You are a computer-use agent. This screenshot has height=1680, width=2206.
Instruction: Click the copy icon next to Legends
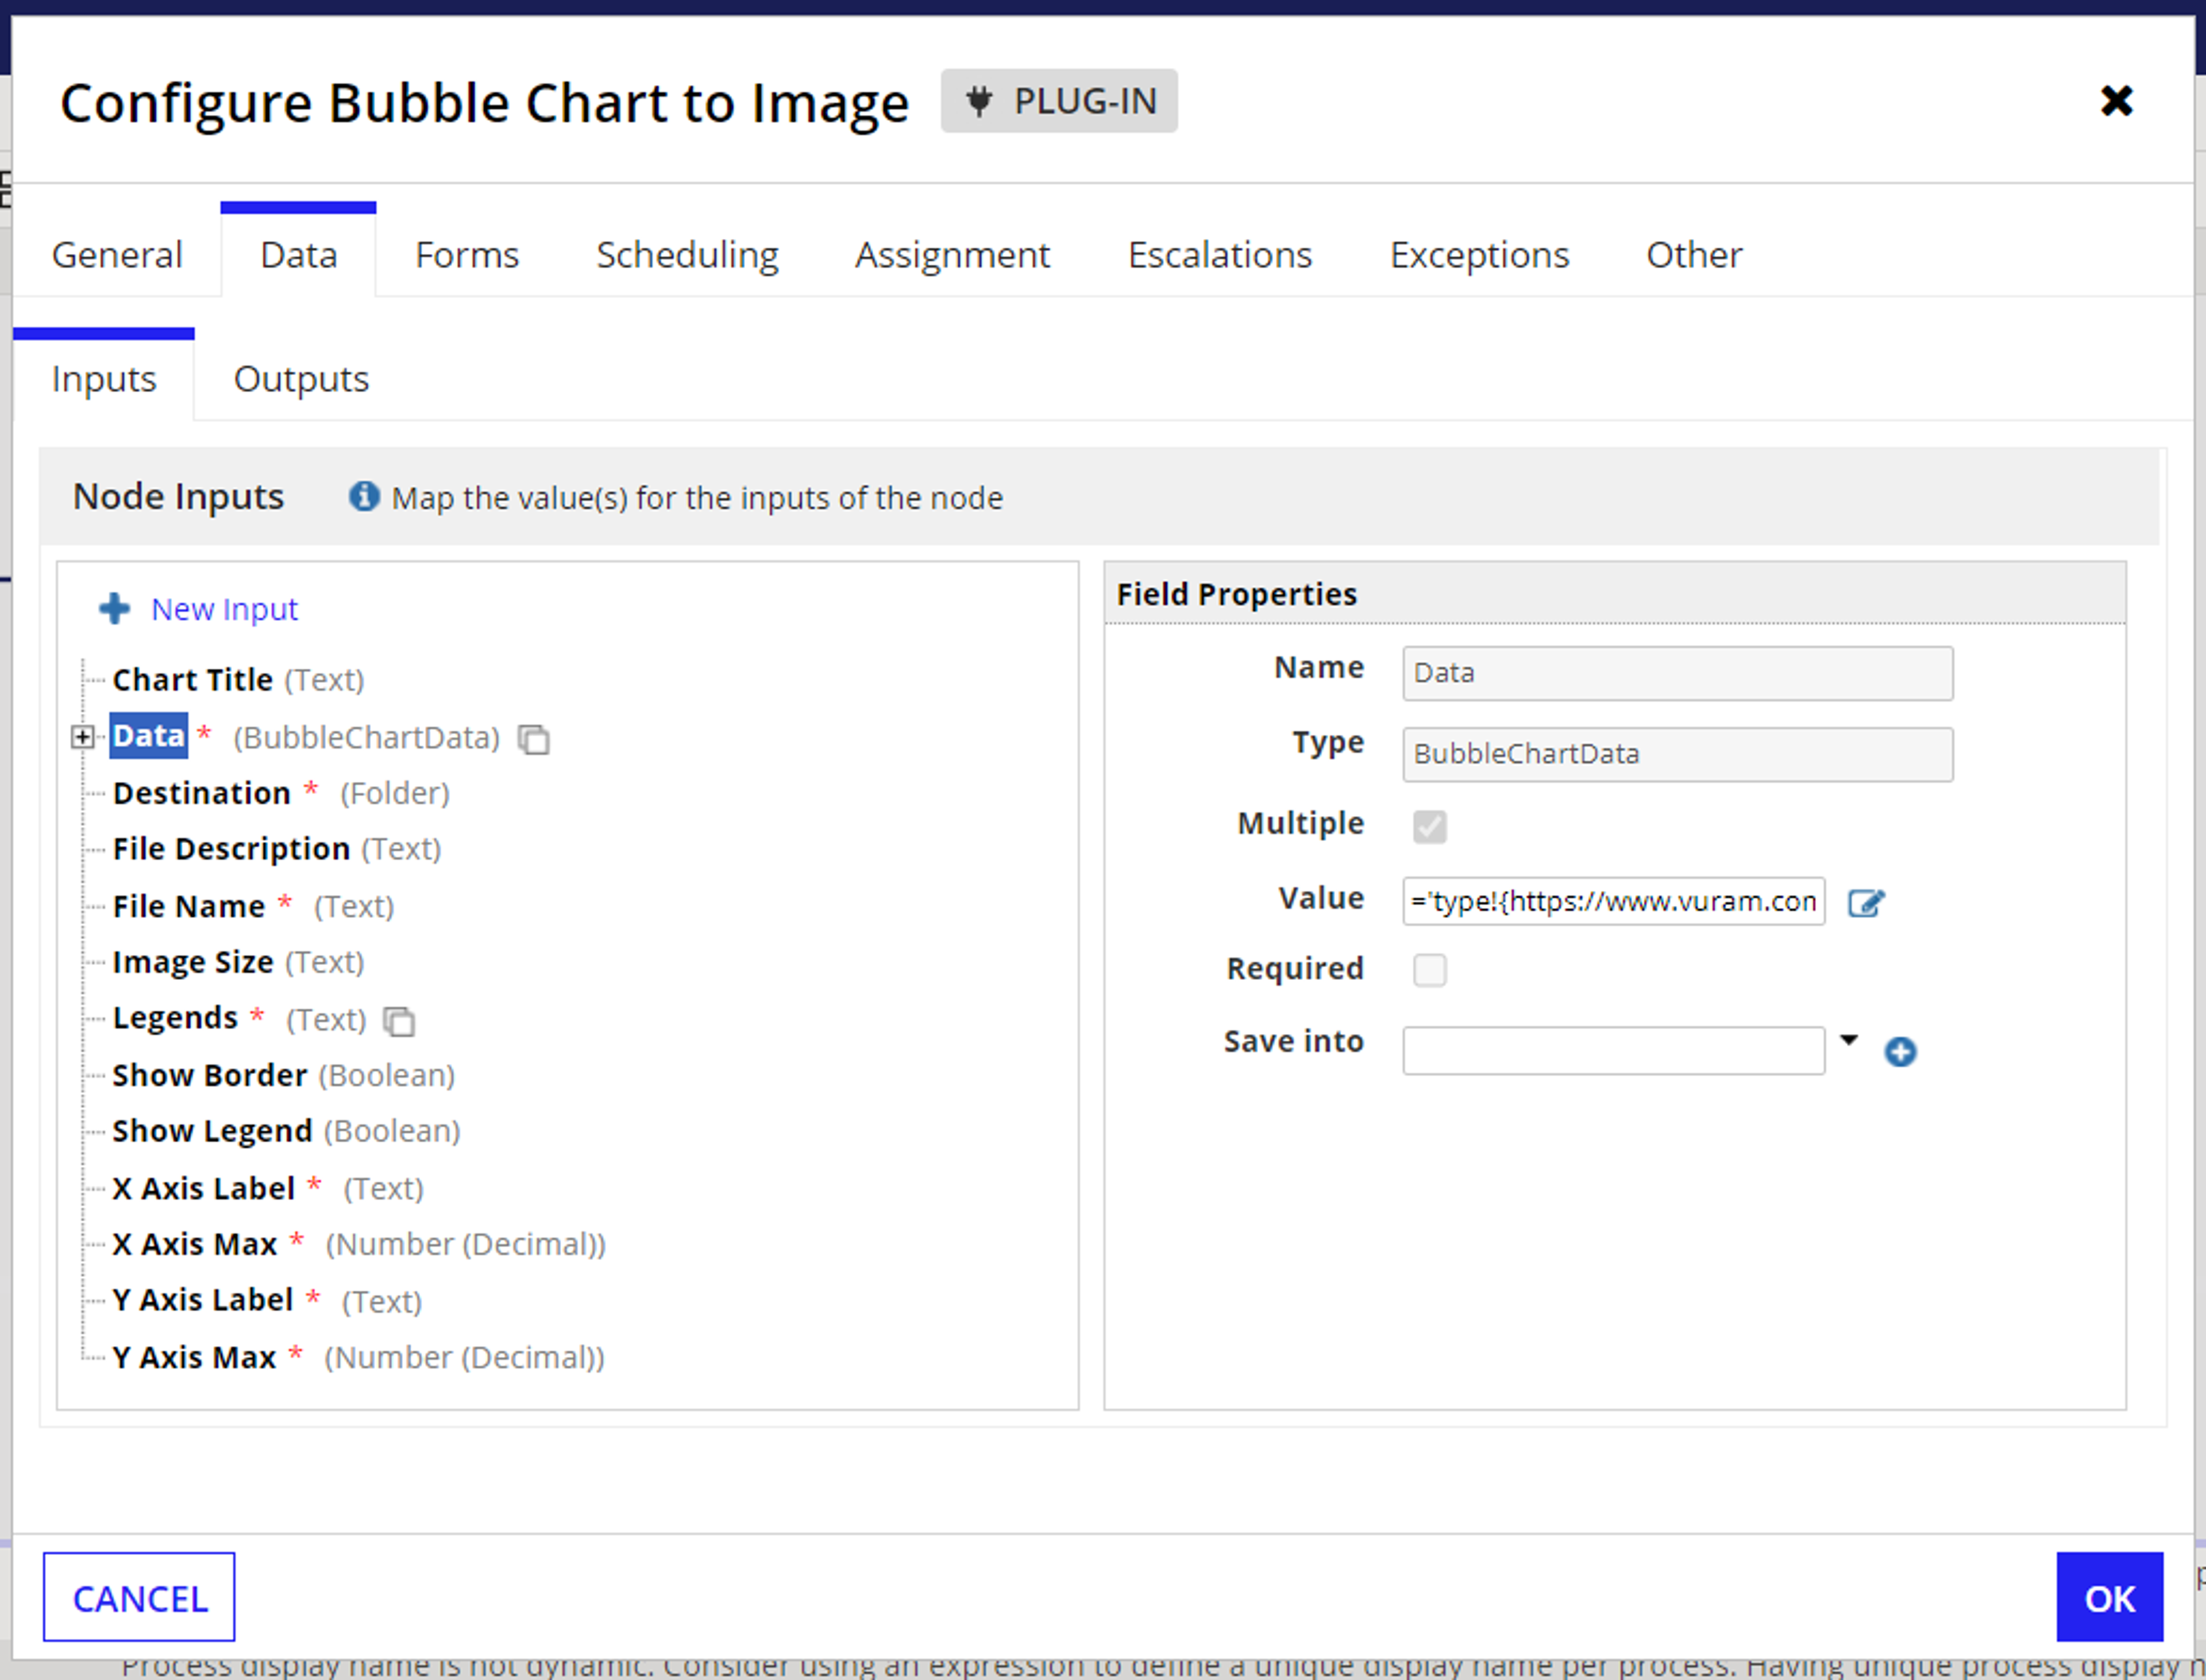399,1021
